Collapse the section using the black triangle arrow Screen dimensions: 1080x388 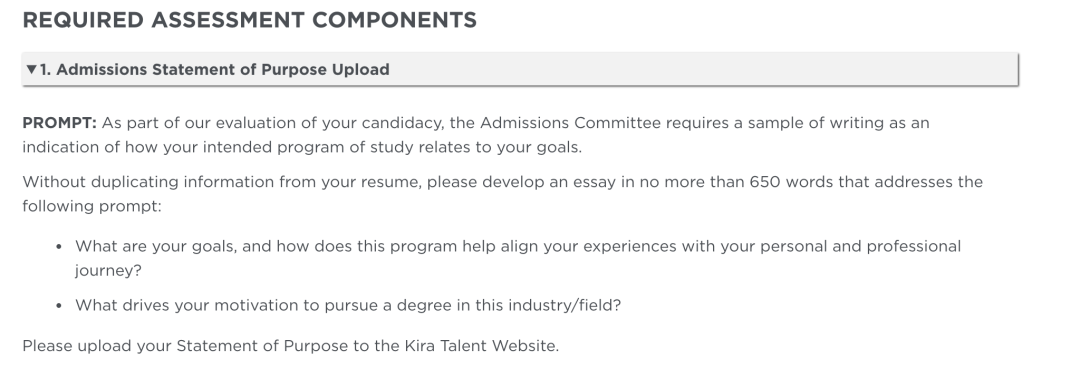coord(31,70)
